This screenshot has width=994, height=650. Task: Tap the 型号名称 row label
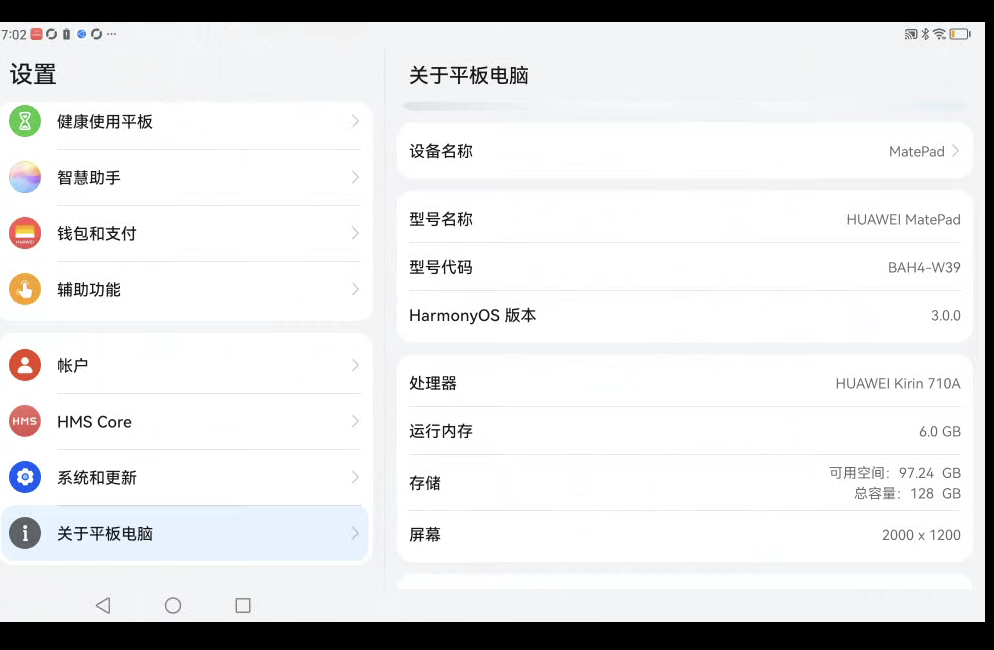(441, 219)
